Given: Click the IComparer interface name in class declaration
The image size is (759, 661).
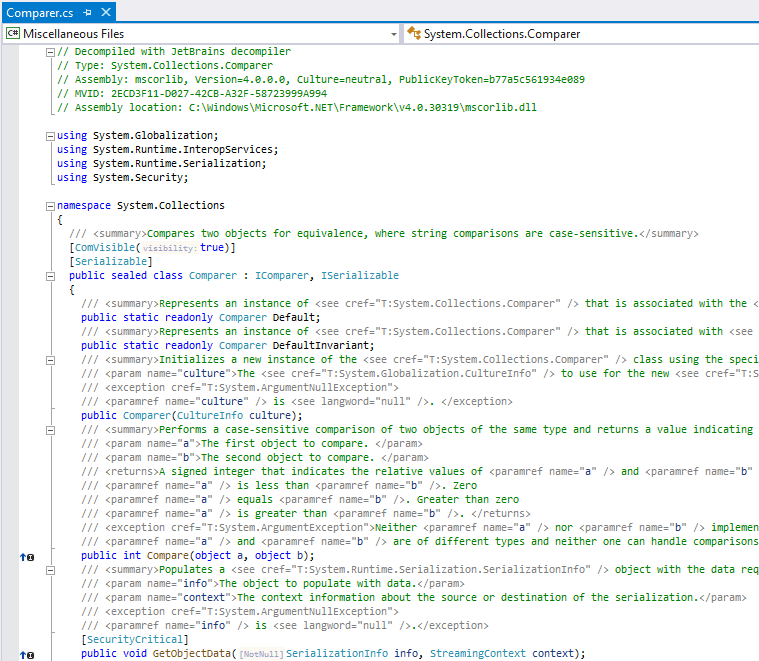Looking at the screenshot, I should point(281,275).
